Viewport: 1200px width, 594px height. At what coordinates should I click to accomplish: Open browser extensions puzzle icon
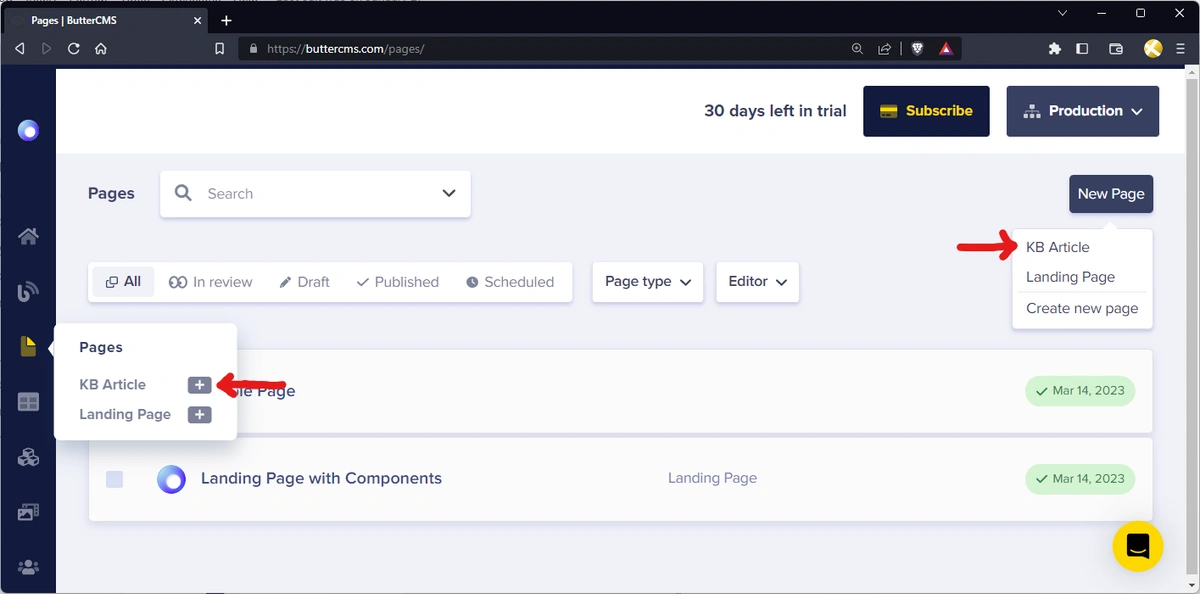pos(1054,48)
